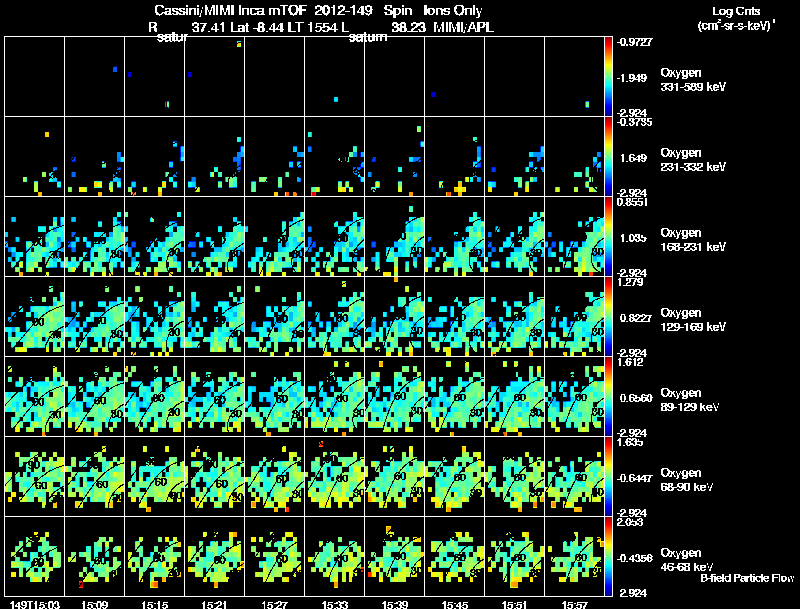Image resolution: width=800 pixels, height=609 pixels.
Task: Select the Oxygen 129-169 keV label
Action: click(693, 320)
